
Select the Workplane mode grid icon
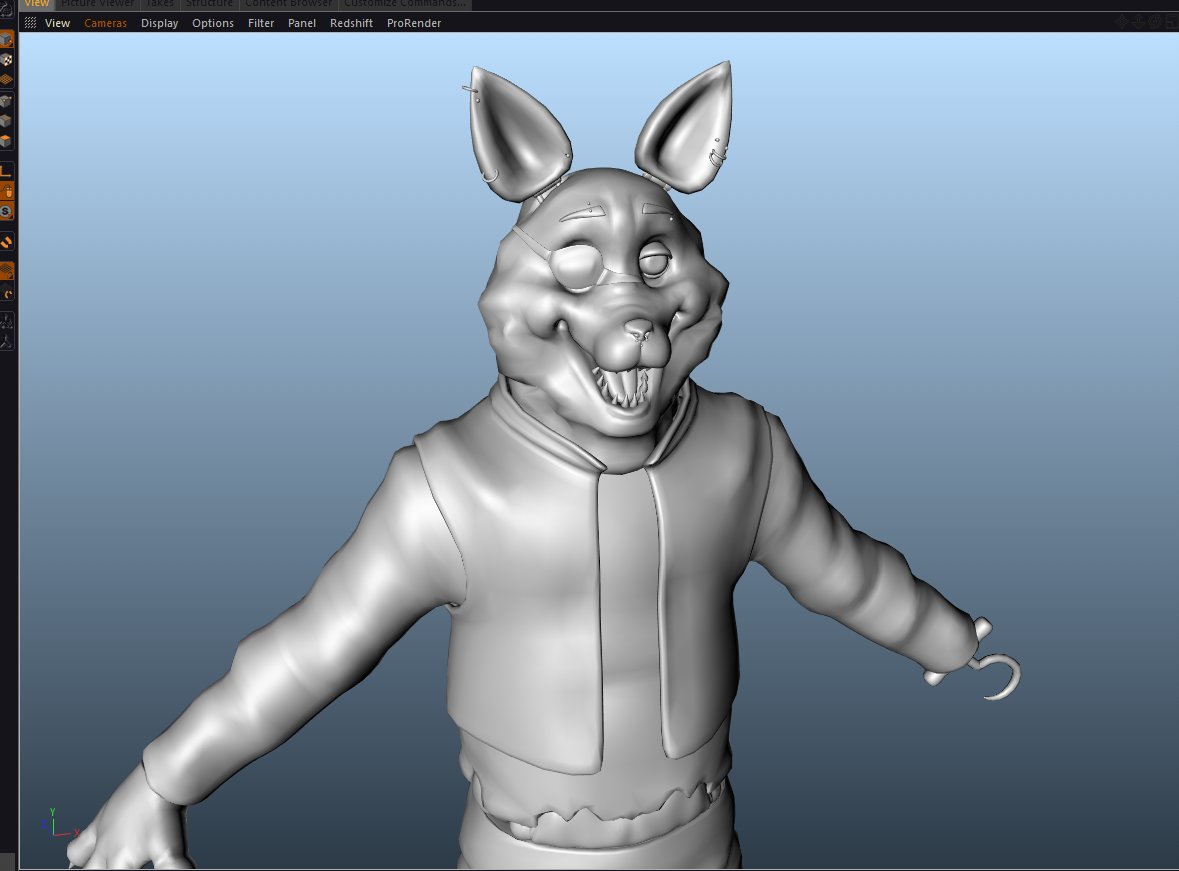6,79
